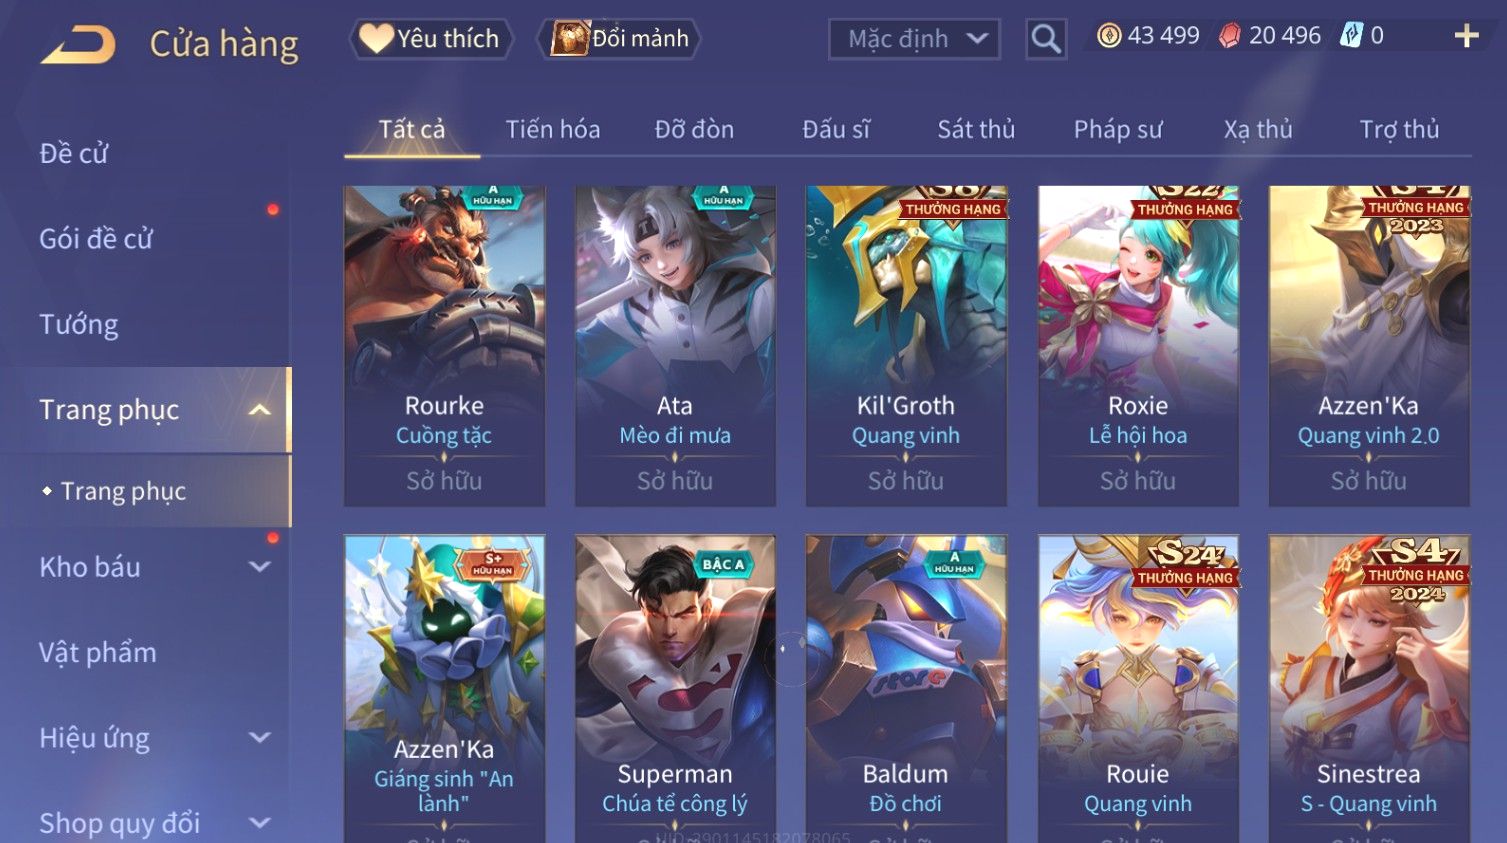The image size is (1507, 843).
Task: Select the Tiến hóa tab
Action: 553,129
